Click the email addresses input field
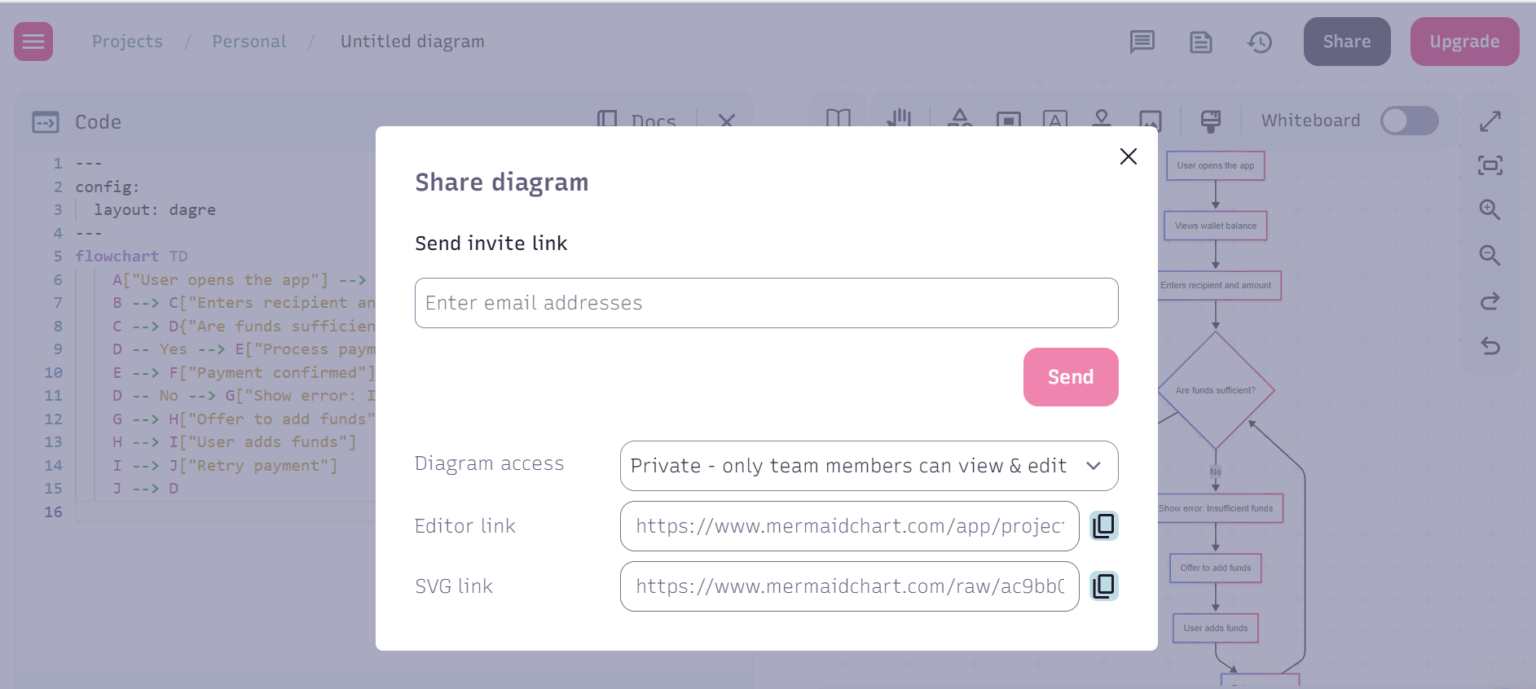The height and width of the screenshot is (689, 1536). coord(766,302)
